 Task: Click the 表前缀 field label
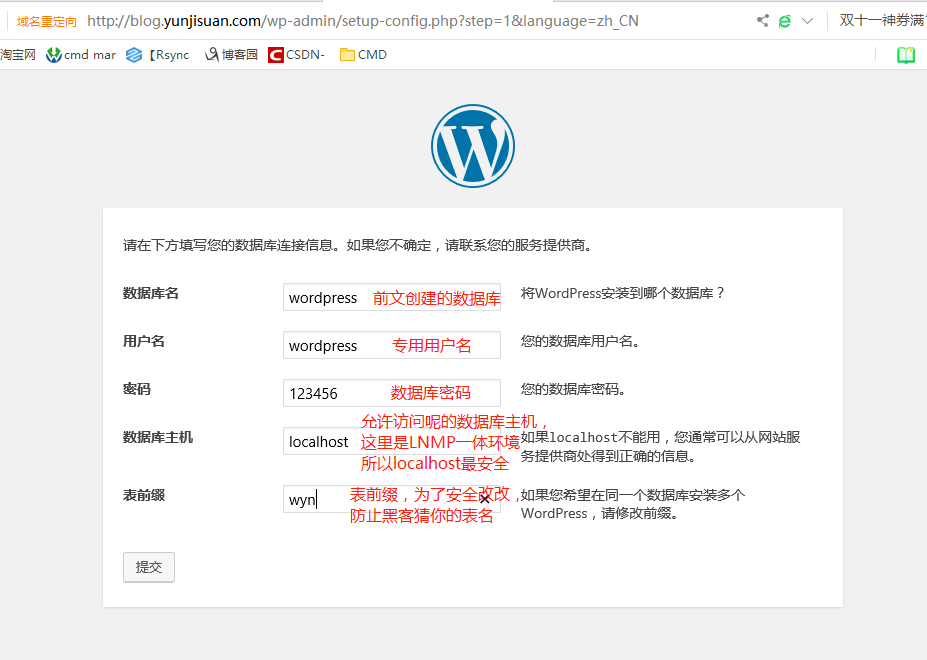pyautogui.click(x=144, y=496)
